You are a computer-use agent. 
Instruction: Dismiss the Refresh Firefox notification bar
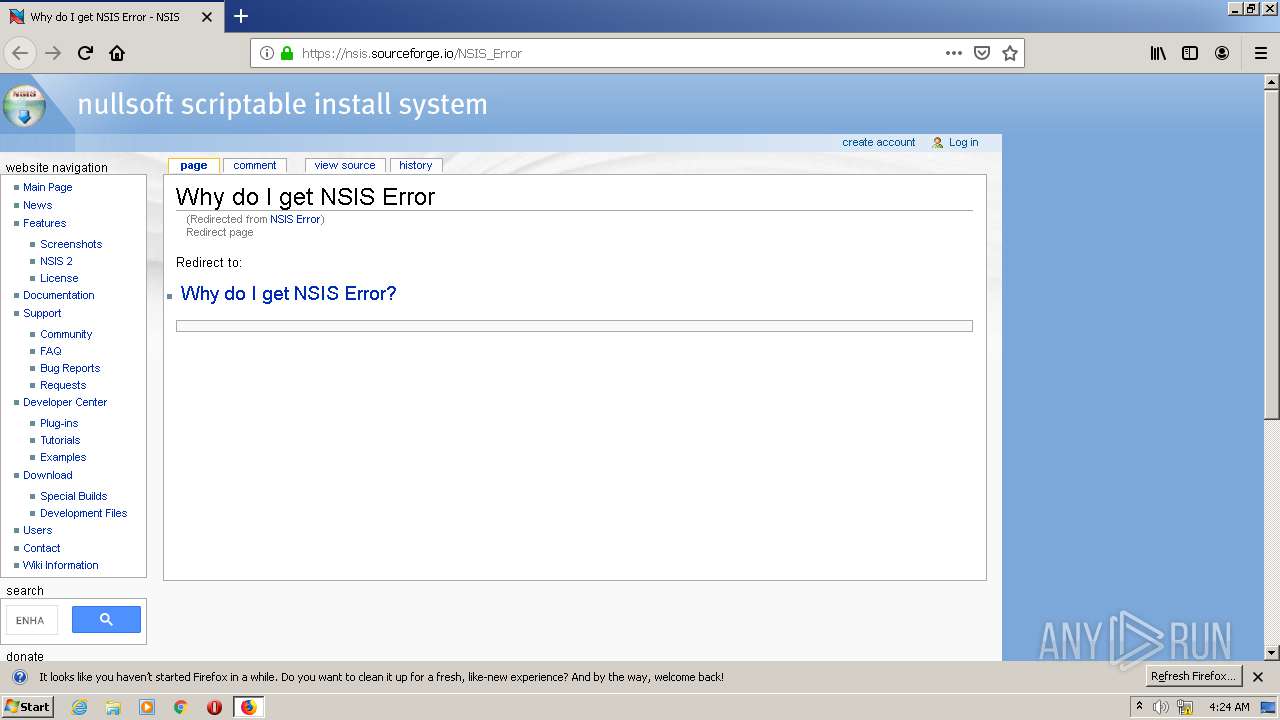1258,677
